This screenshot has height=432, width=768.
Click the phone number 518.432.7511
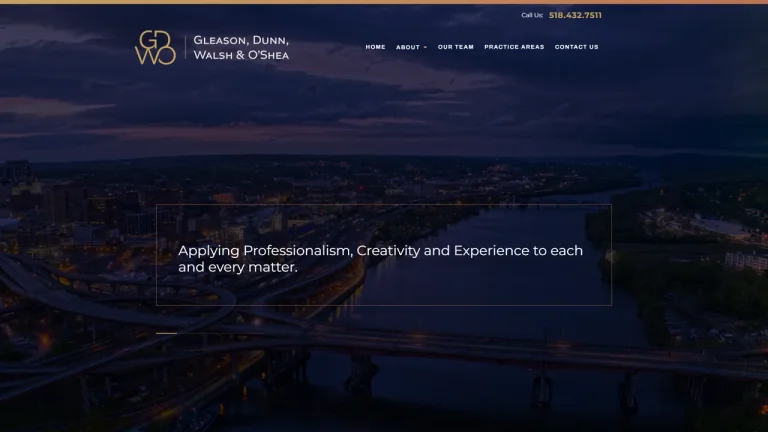pos(575,15)
